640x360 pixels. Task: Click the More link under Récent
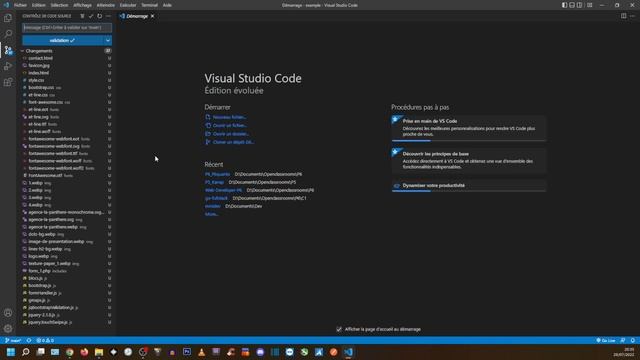click(x=211, y=214)
